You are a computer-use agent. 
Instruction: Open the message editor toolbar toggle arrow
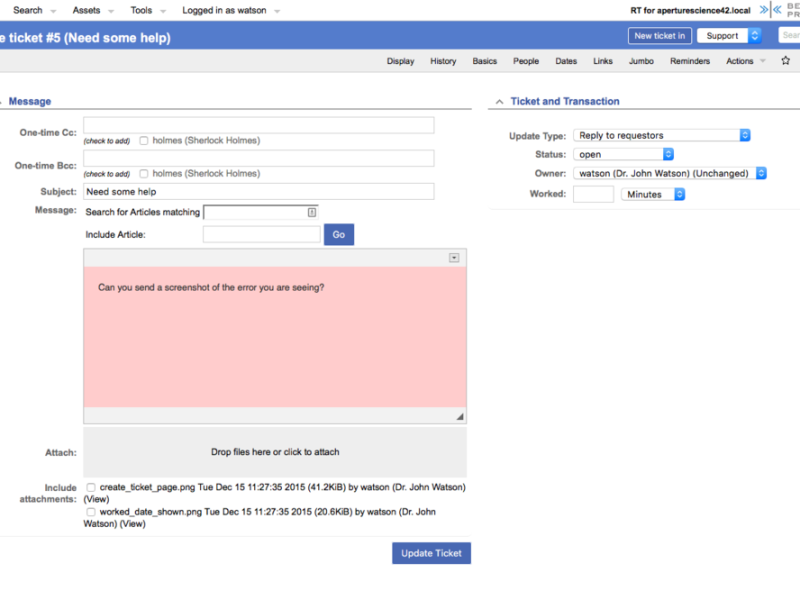tap(454, 258)
